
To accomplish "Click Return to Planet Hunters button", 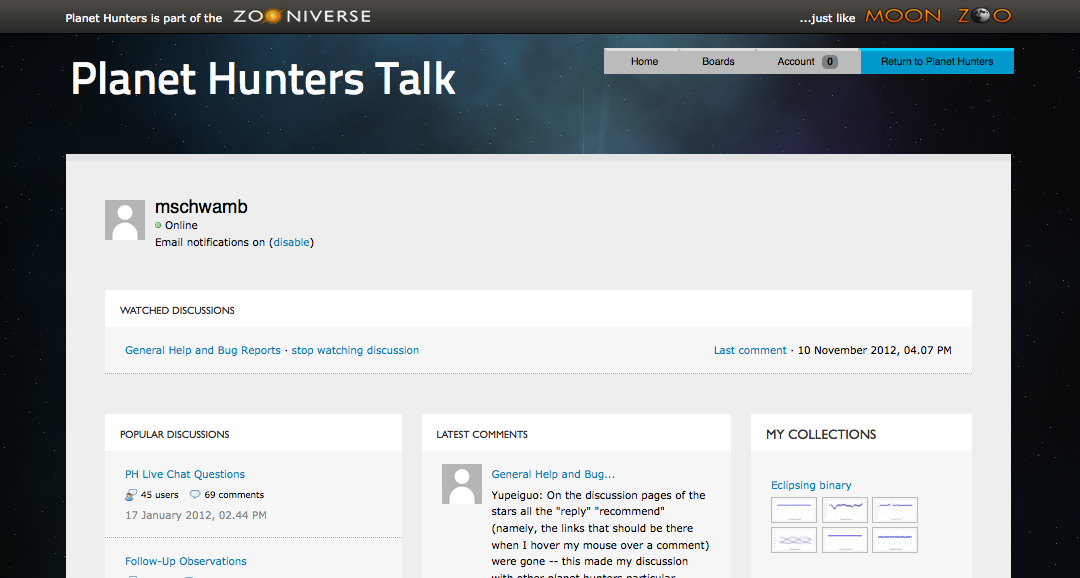I will click(x=937, y=62).
